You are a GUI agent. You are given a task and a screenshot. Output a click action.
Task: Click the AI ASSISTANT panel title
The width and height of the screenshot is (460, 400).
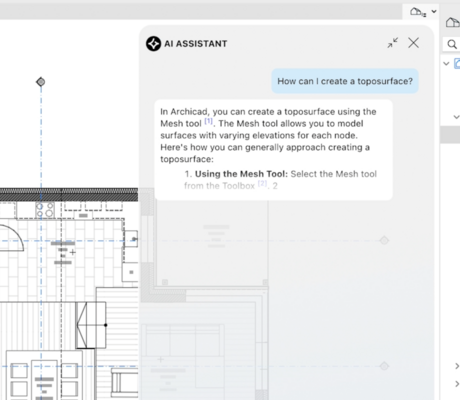(x=196, y=44)
